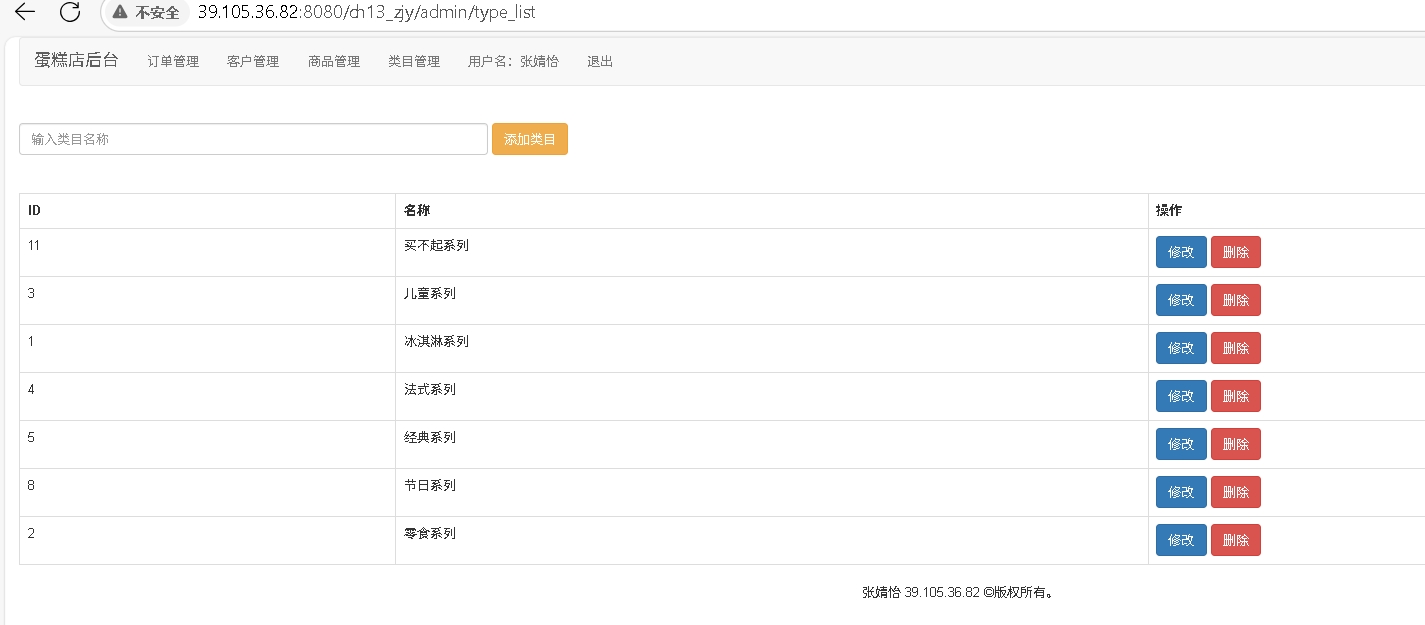Select 类目管理 in the top navigation
The width and height of the screenshot is (1425, 625).
point(414,61)
